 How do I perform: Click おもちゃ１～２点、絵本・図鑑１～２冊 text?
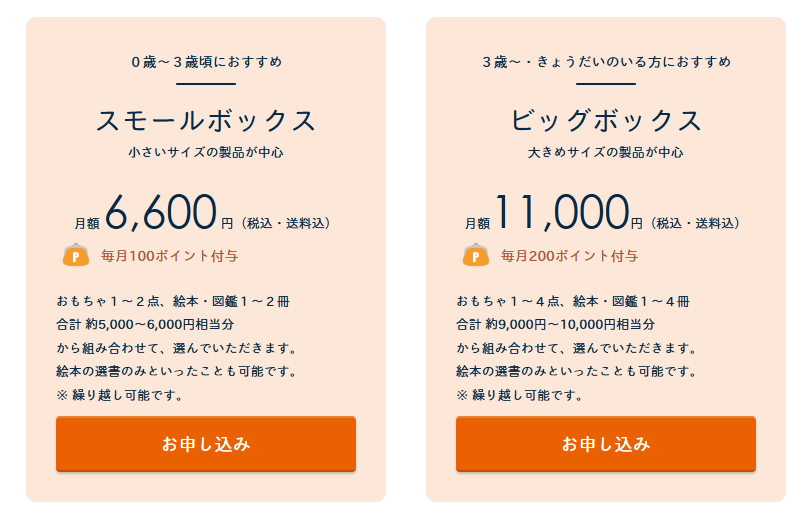(x=173, y=301)
